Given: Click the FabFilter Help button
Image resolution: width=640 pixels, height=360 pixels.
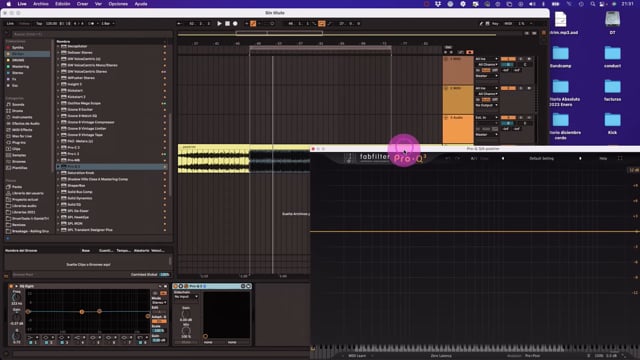Looking at the screenshot, I should [x=603, y=158].
